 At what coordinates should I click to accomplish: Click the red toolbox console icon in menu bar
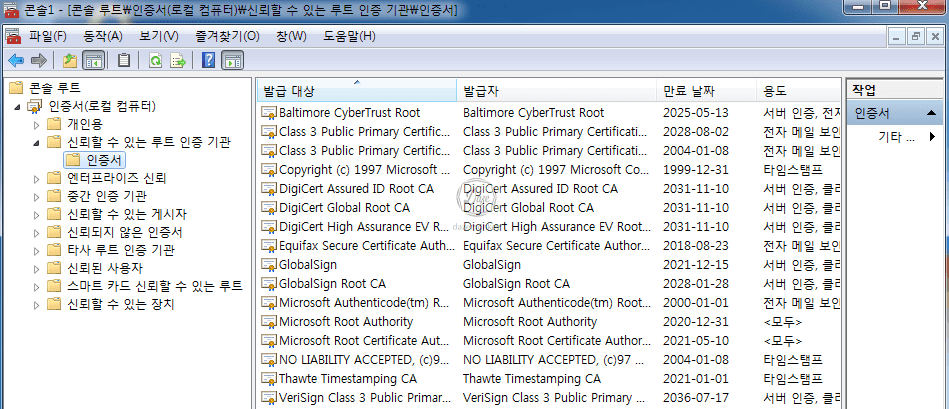13,36
